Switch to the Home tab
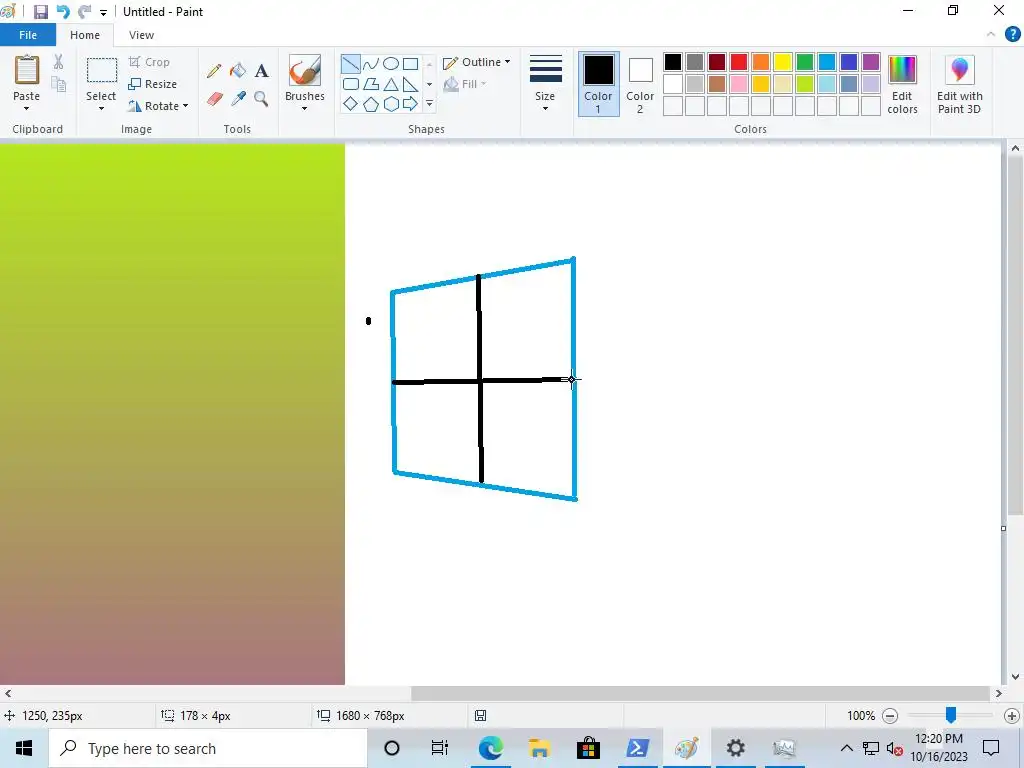Image resolution: width=1024 pixels, height=768 pixels. point(85,35)
